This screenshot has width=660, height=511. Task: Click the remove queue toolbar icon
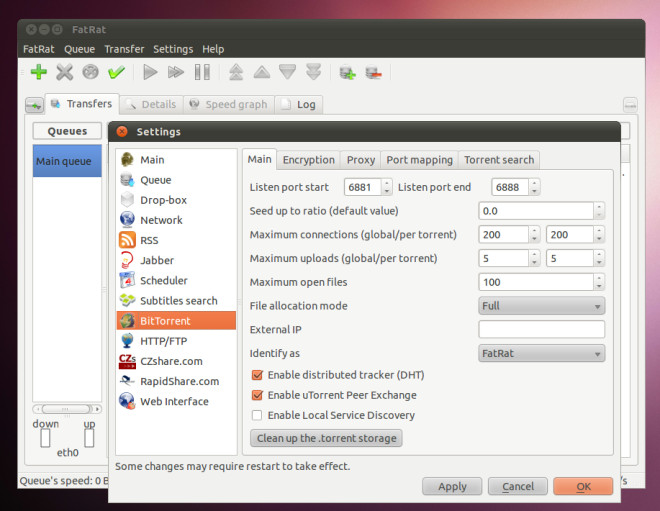click(x=374, y=72)
